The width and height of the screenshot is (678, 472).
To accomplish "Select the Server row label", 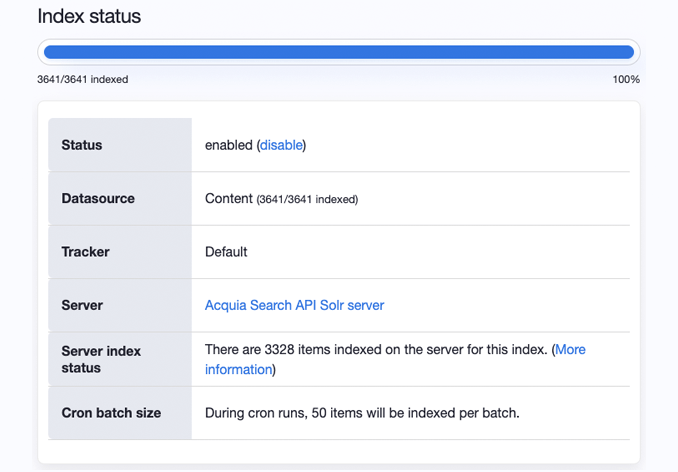I will point(82,305).
